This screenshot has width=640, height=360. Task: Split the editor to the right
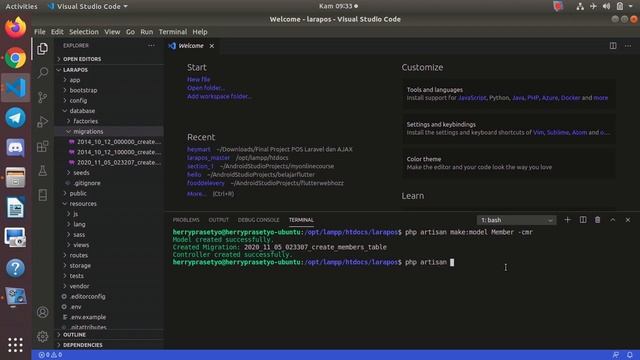tap(613, 46)
